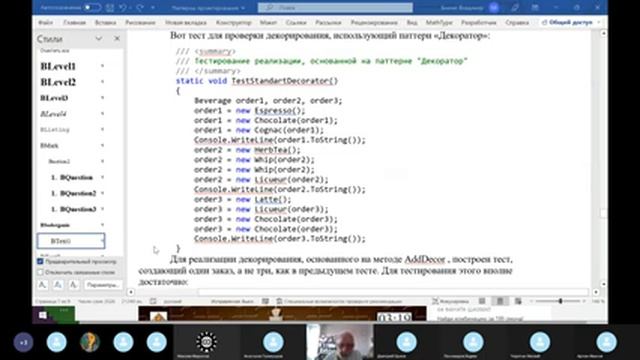Switch to the Макет ribbon tab
The width and height of the screenshot is (640, 360).
pyautogui.click(x=268, y=22)
